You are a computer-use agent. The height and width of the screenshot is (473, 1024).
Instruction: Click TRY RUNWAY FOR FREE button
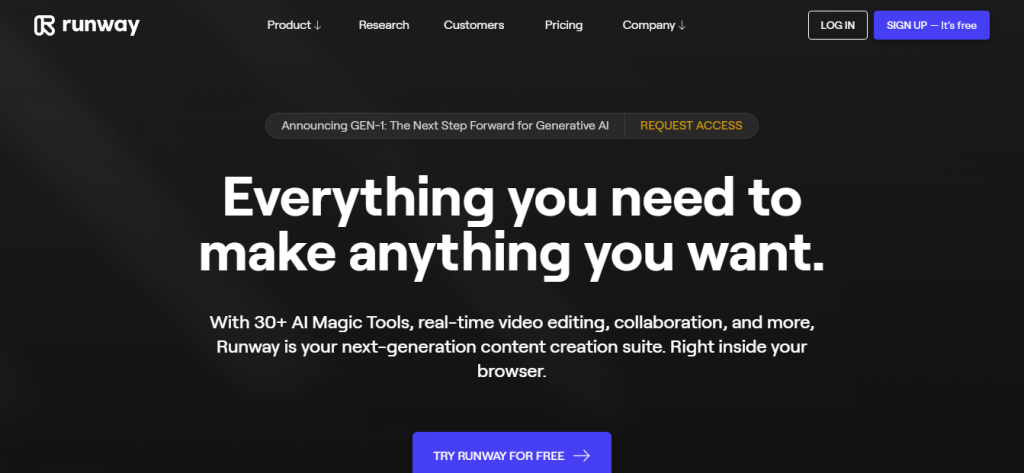click(512, 453)
